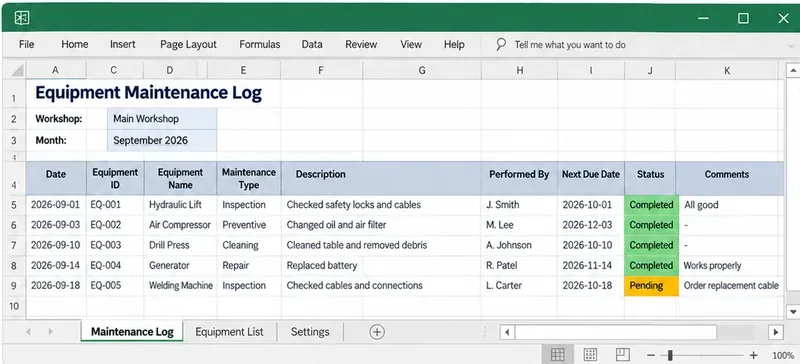Image resolution: width=800 pixels, height=364 pixels.
Task: Select the 'Works properly' comment cell
Action: point(731,265)
